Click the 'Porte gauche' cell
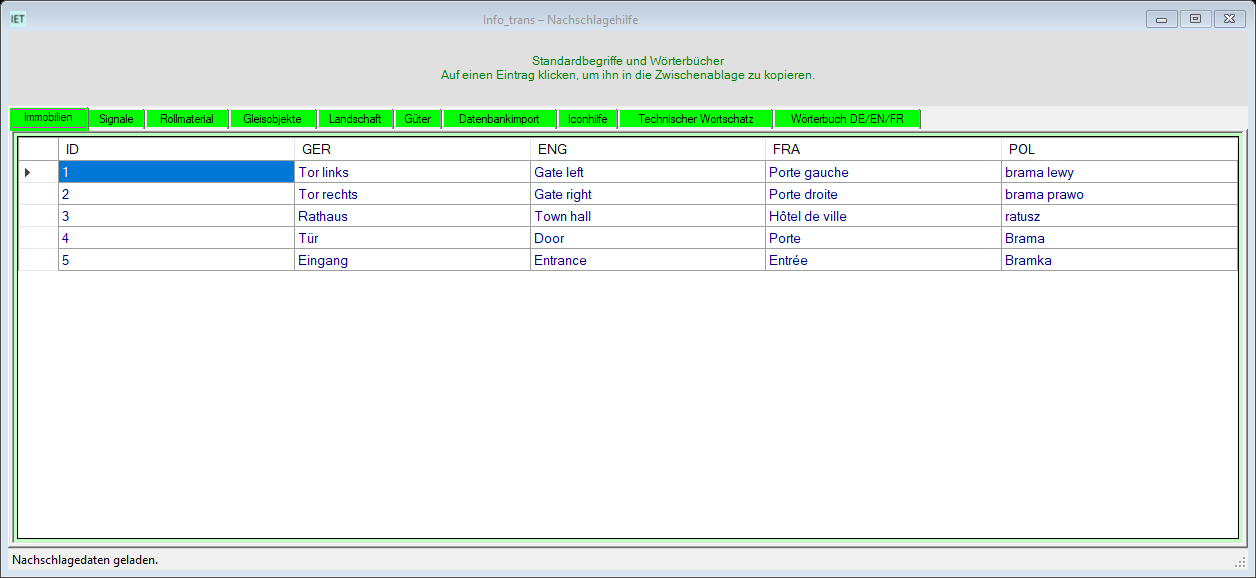The width and height of the screenshot is (1256, 578). pos(883,172)
